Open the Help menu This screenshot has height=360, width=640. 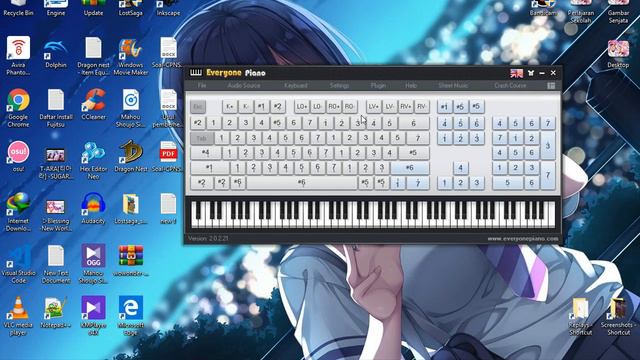pyautogui.click(x=411, y=86)
